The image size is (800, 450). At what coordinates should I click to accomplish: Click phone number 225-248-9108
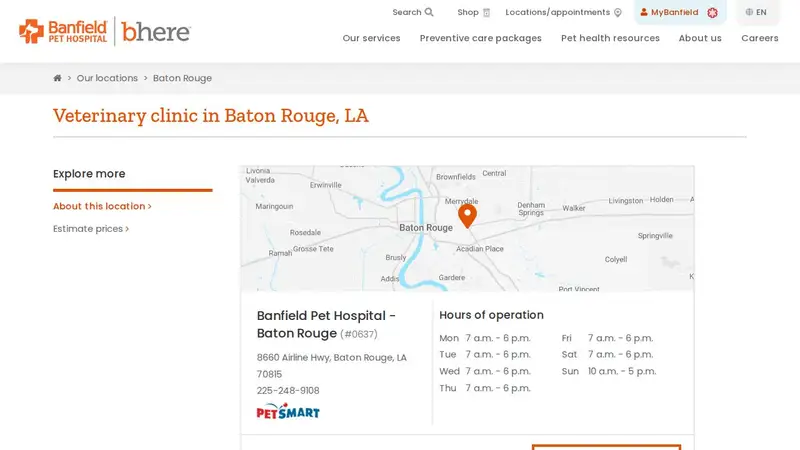[288, 390]
